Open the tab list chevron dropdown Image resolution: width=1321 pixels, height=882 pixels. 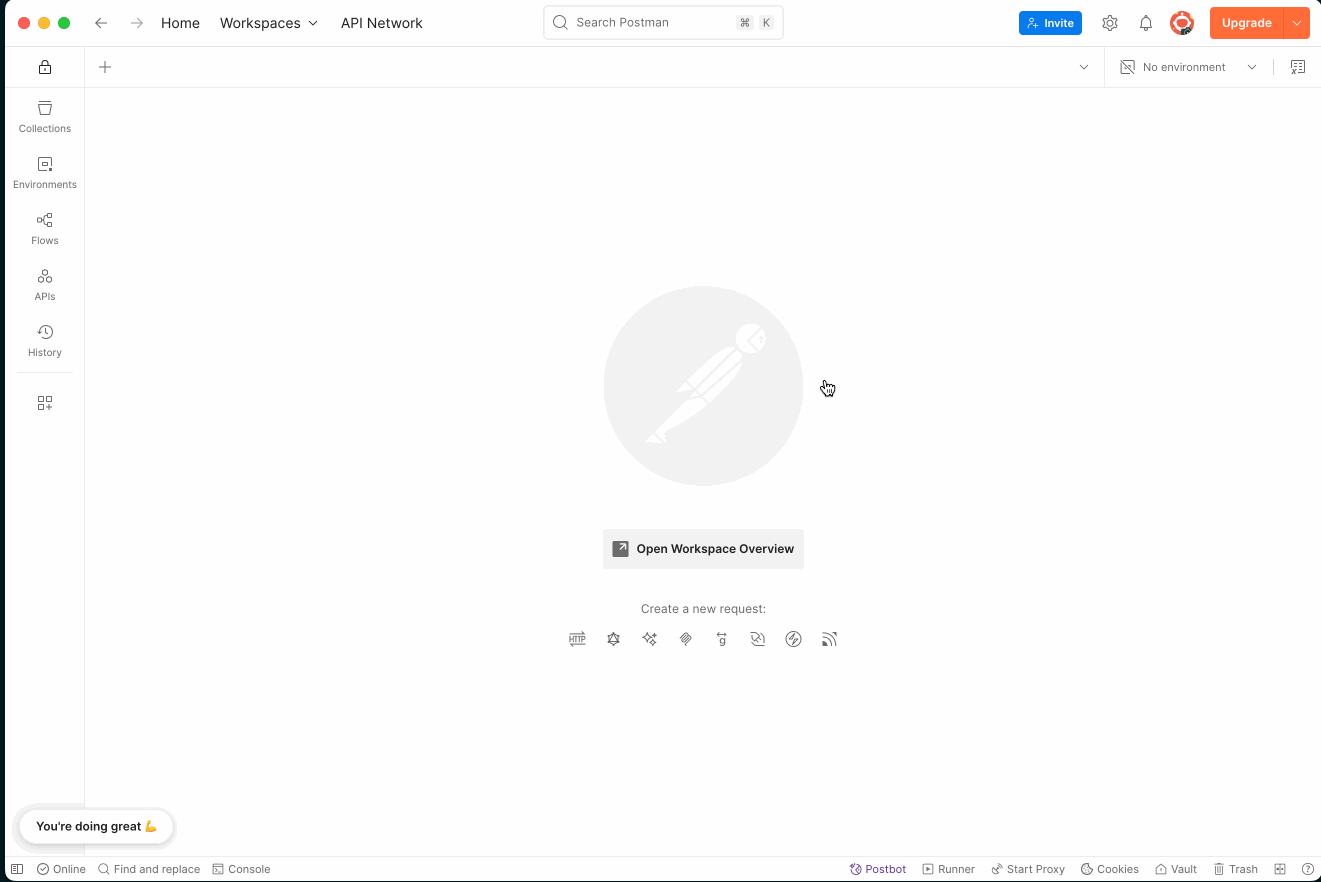click(x=1084, y=67)
